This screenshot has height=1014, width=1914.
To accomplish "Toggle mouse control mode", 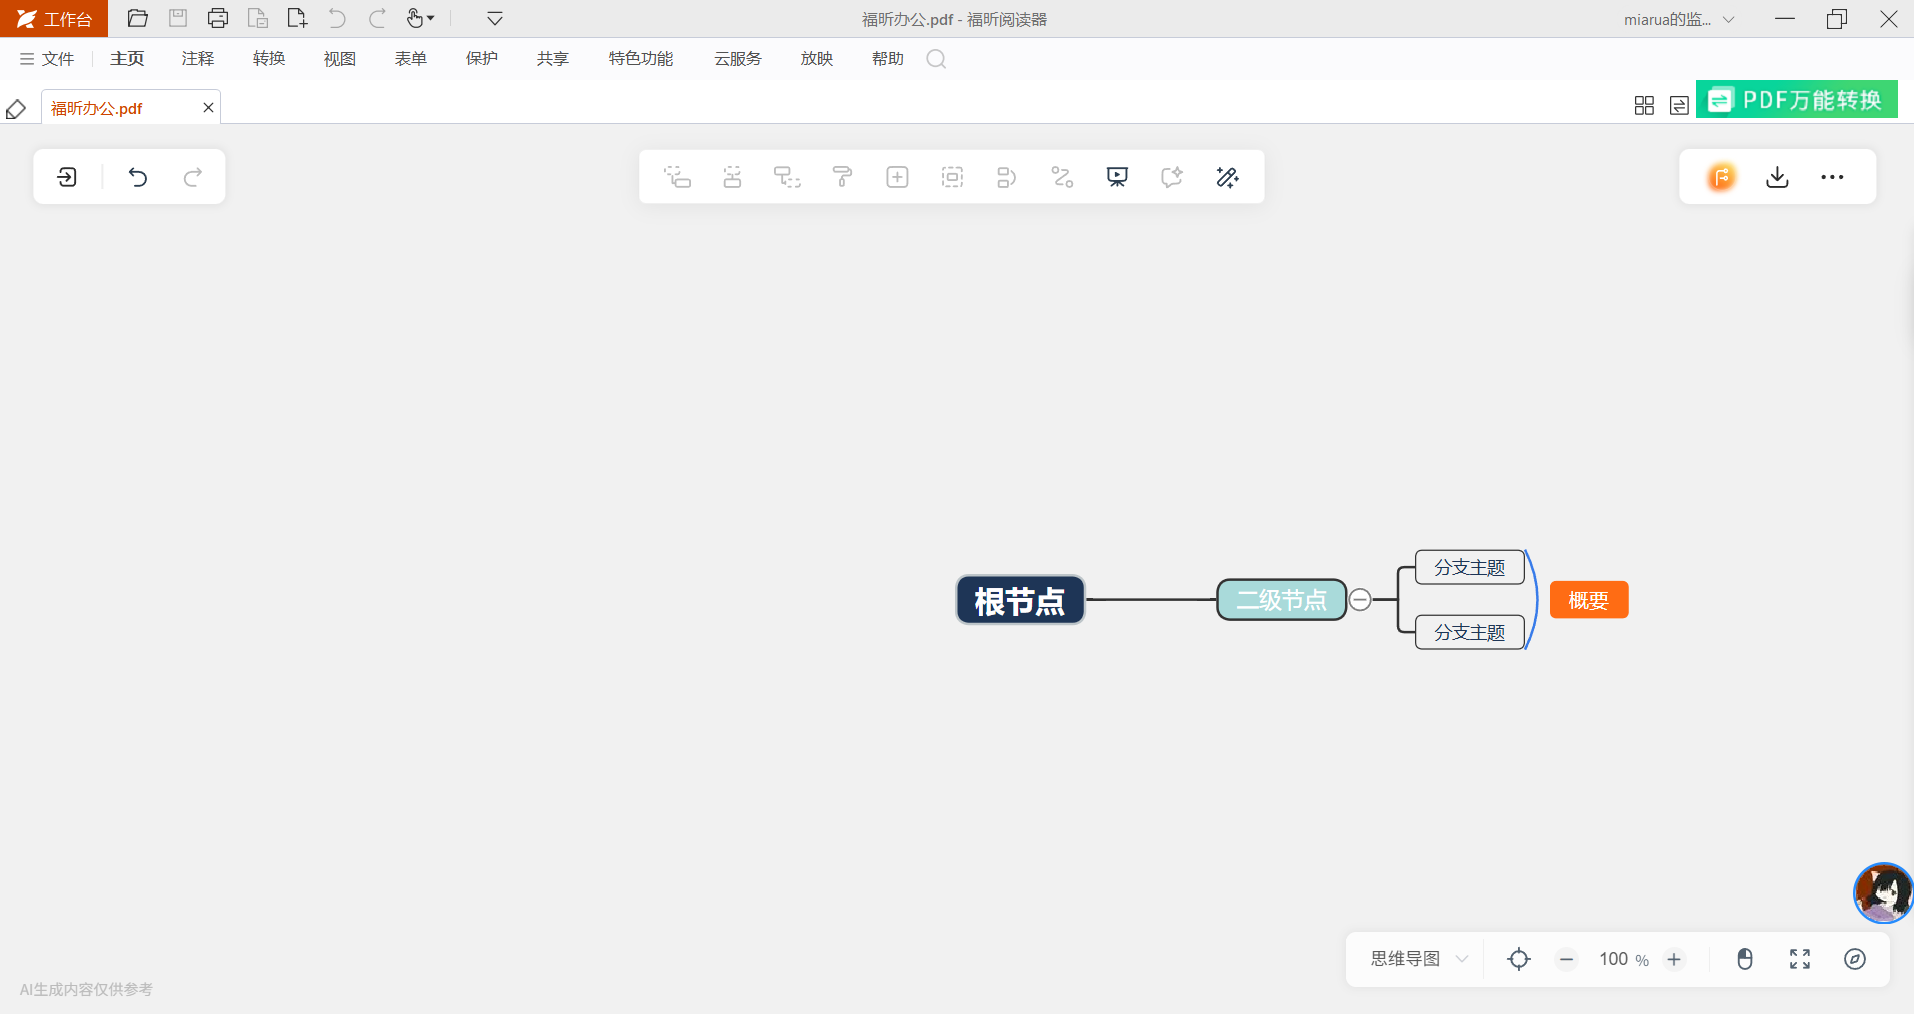I will [1744, 959].
